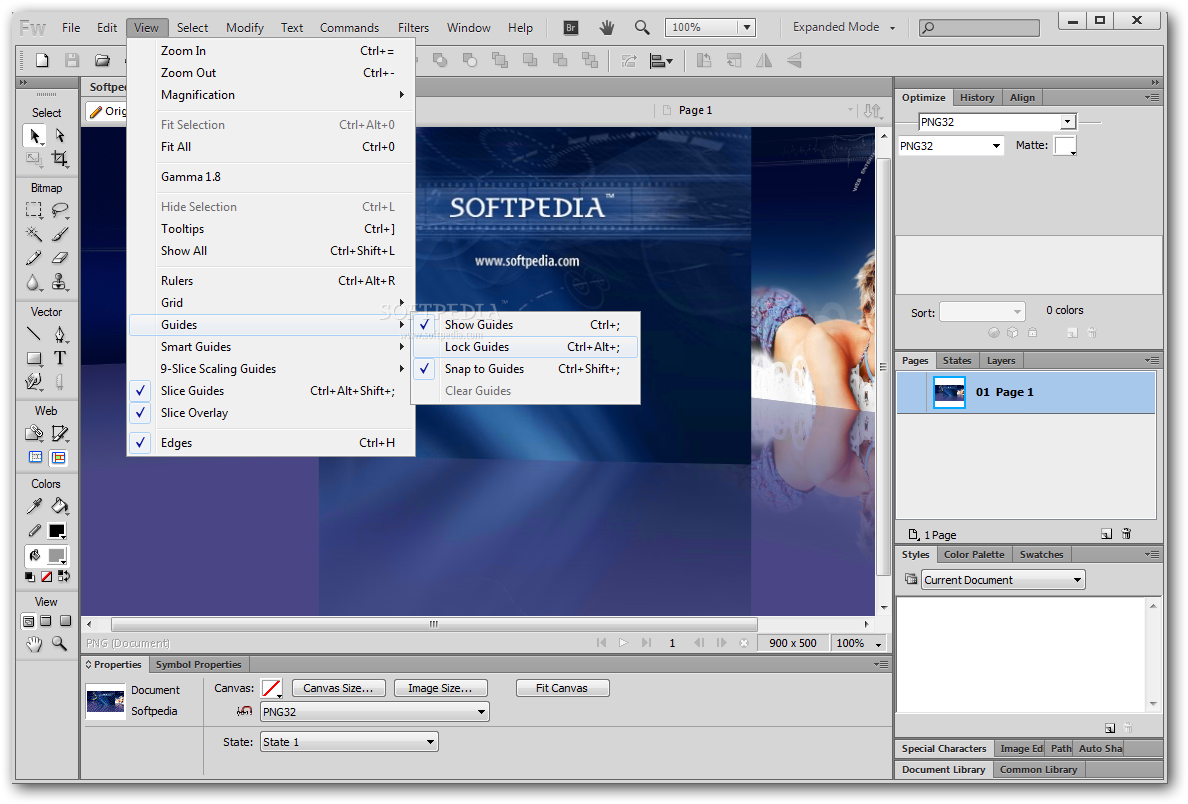
Task: Open the Canvas color swatch
Action: click(x=271, y=688)
